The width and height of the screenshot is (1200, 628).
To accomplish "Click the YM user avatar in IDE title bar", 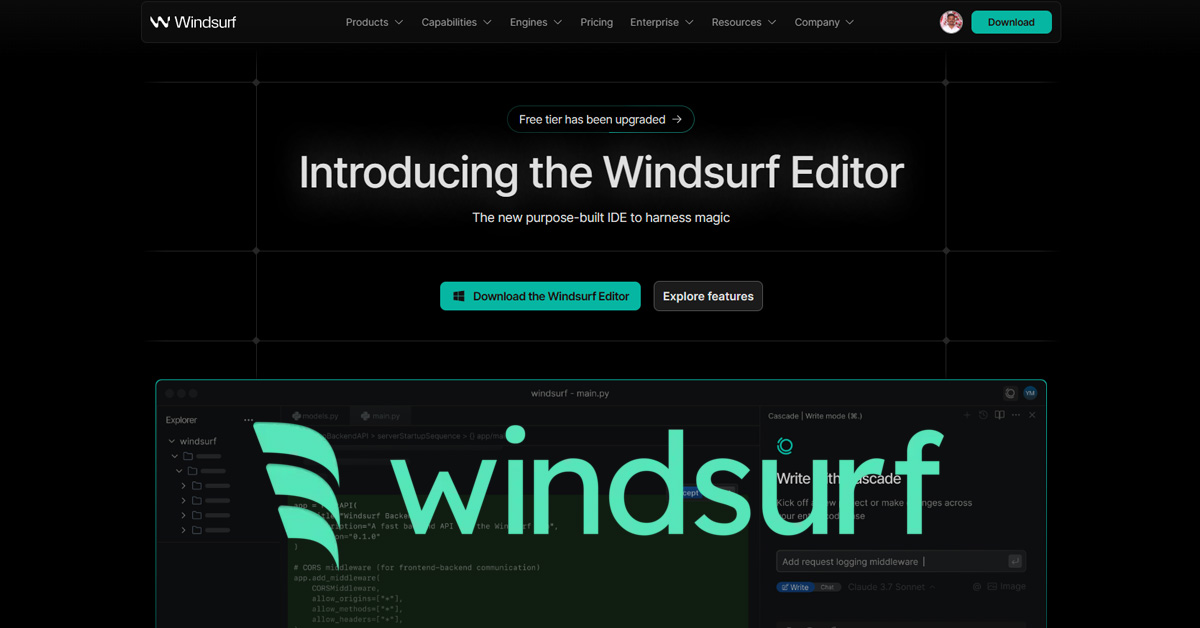I will click(1030, 393).
